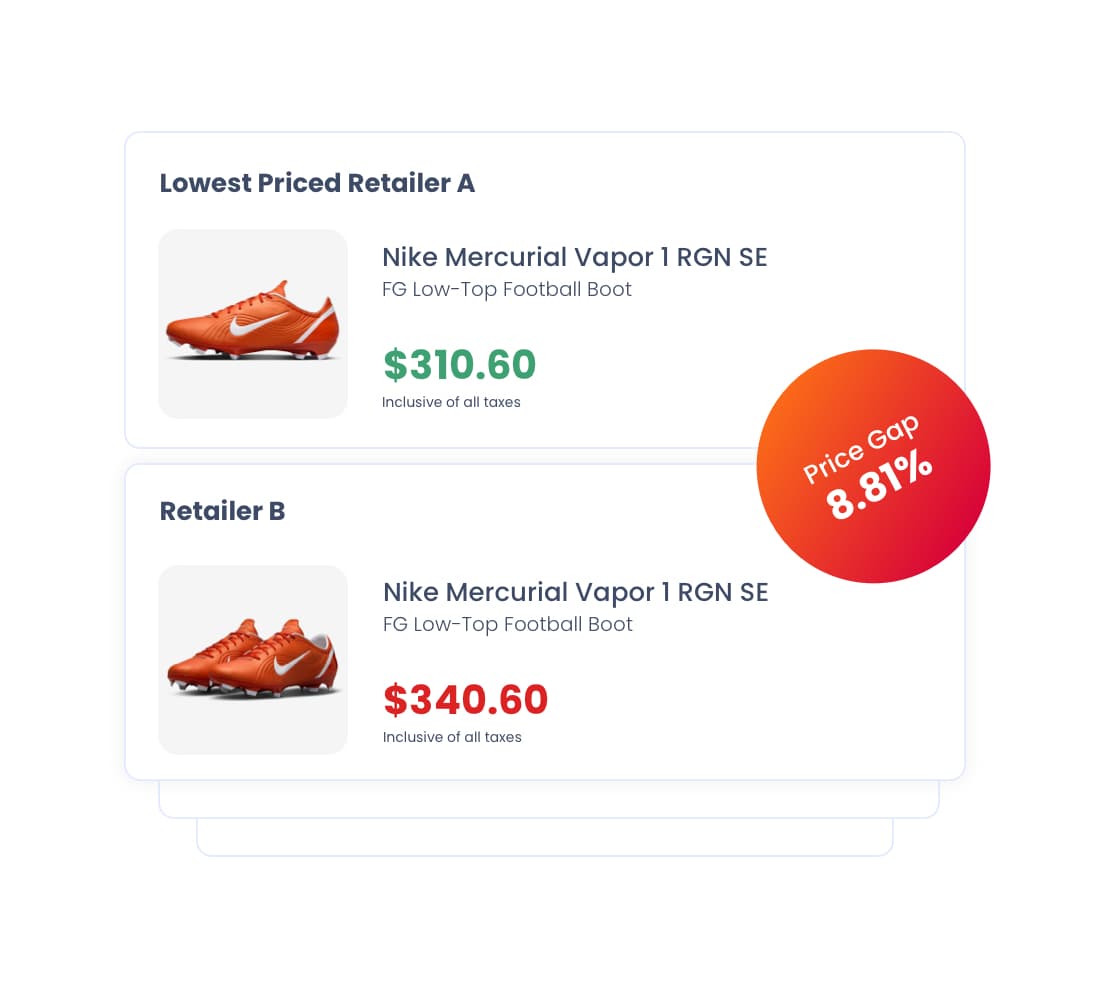Click "Inclusive of all taxes" below $310.60
1118x988 pixels.
451,402
